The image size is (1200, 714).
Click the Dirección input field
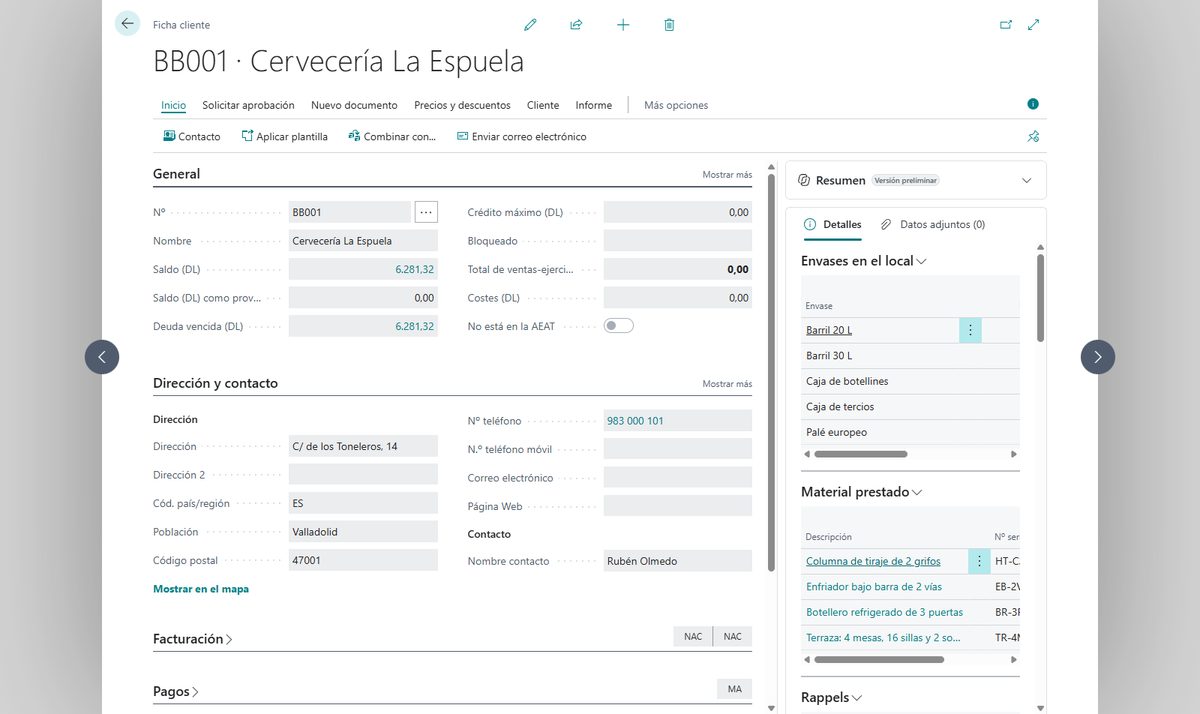coord(363,446)
